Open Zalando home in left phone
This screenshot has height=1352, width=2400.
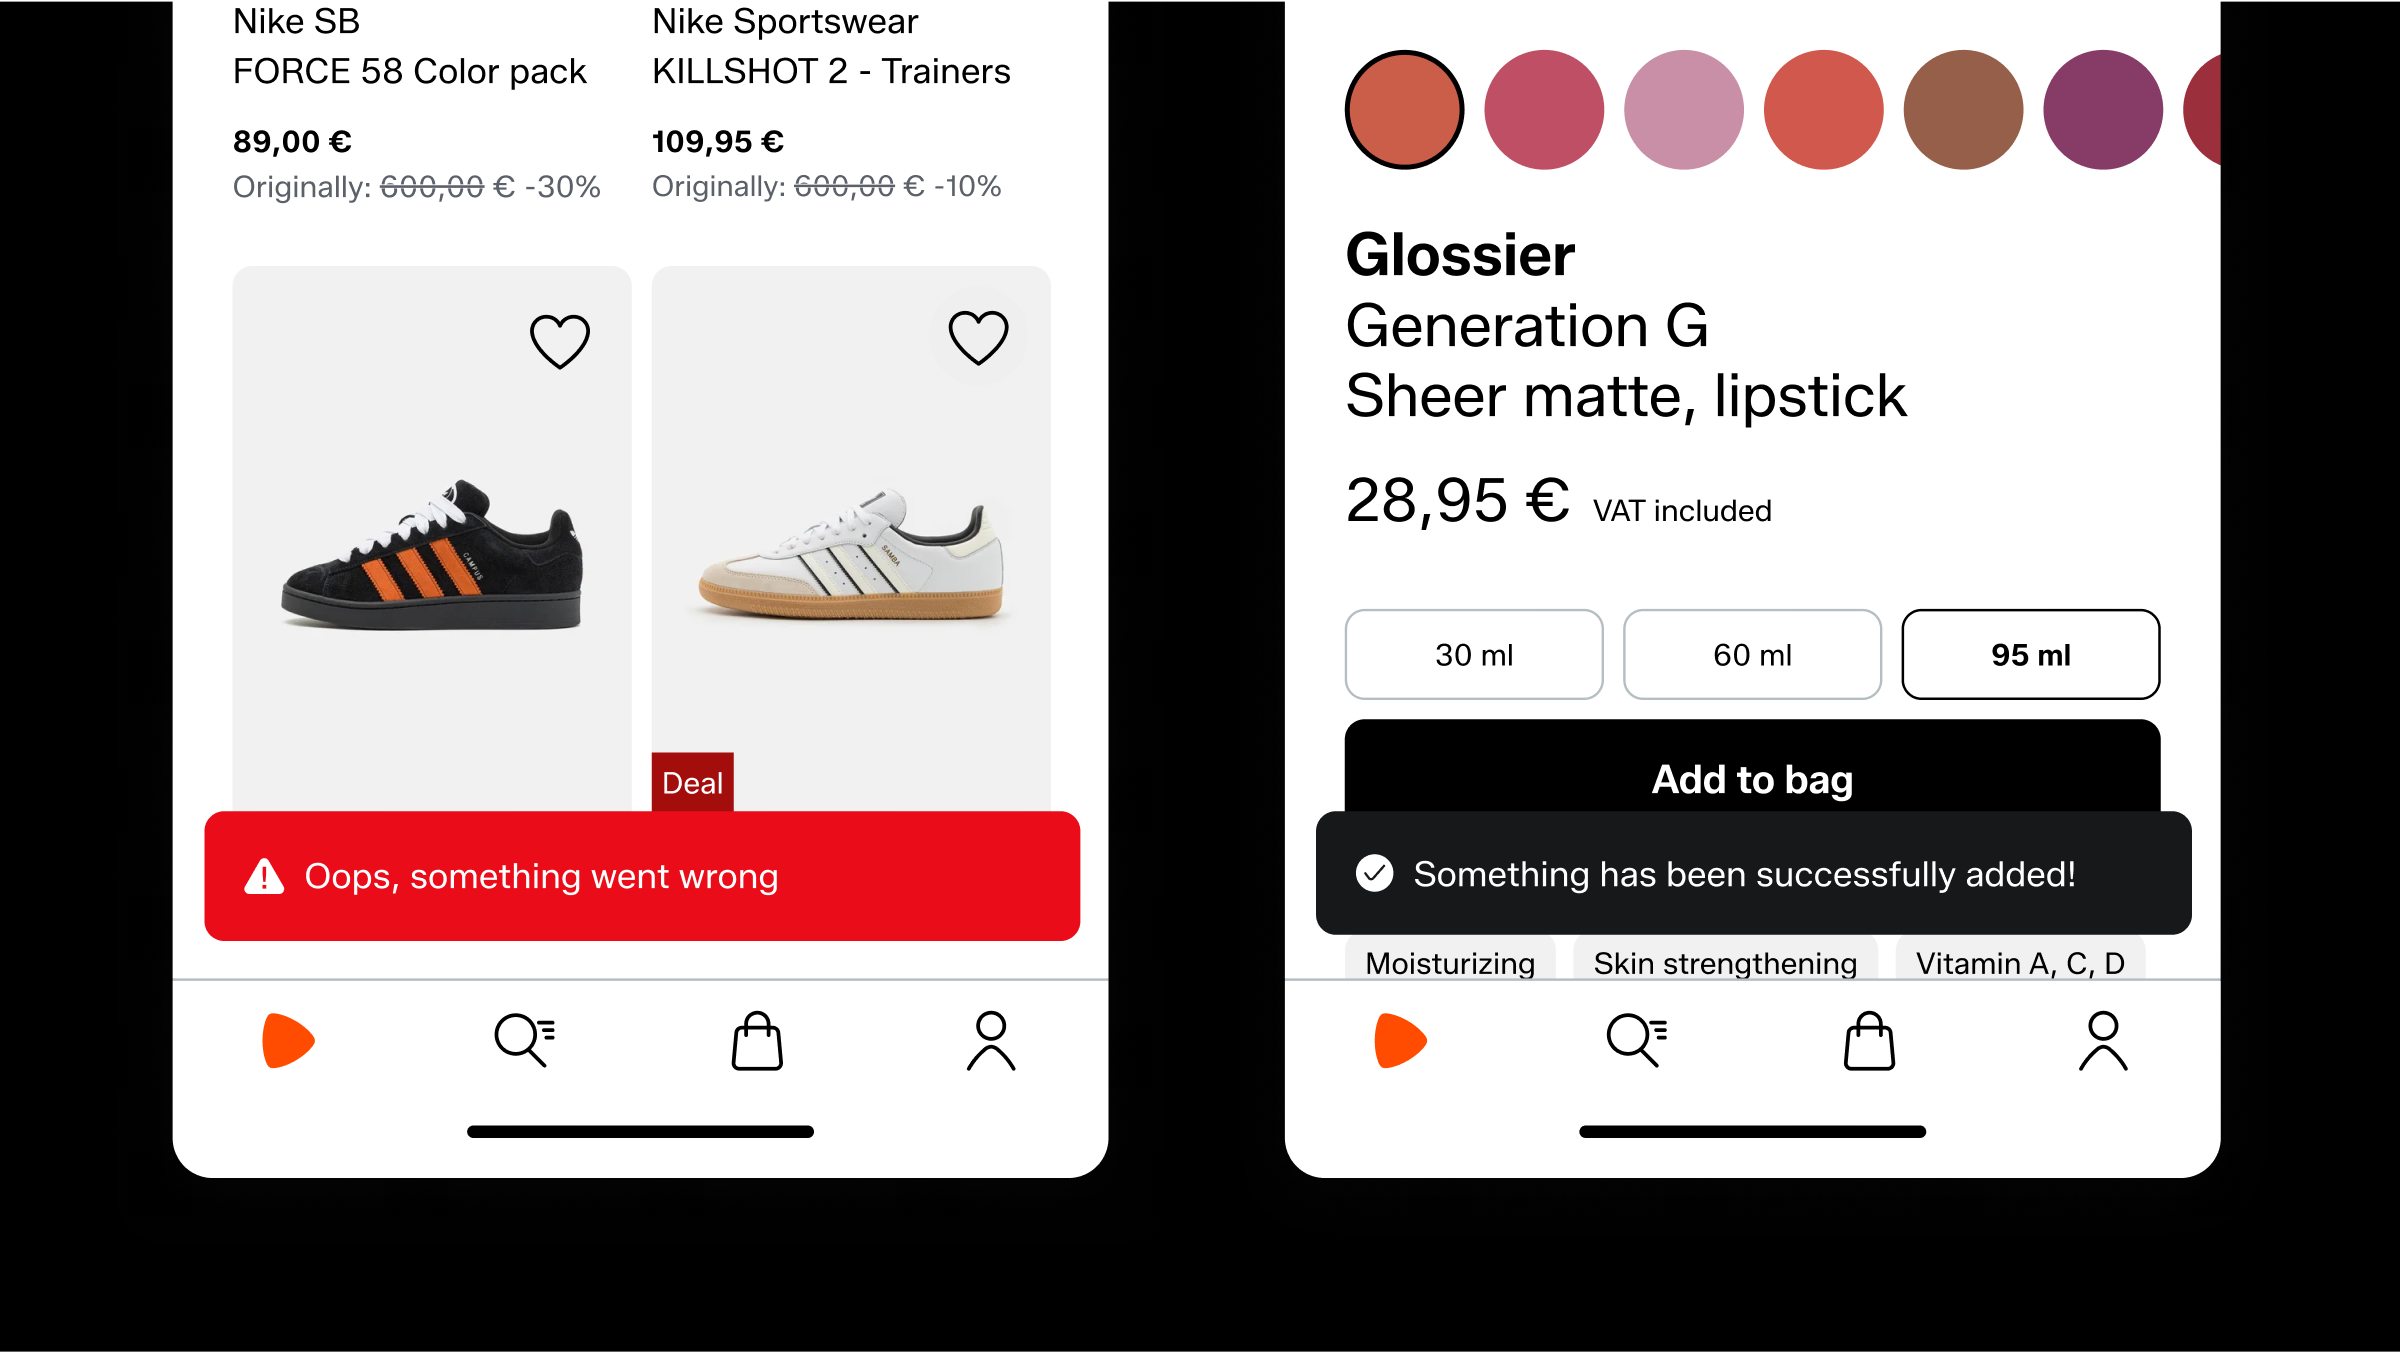coord(288,1041)
